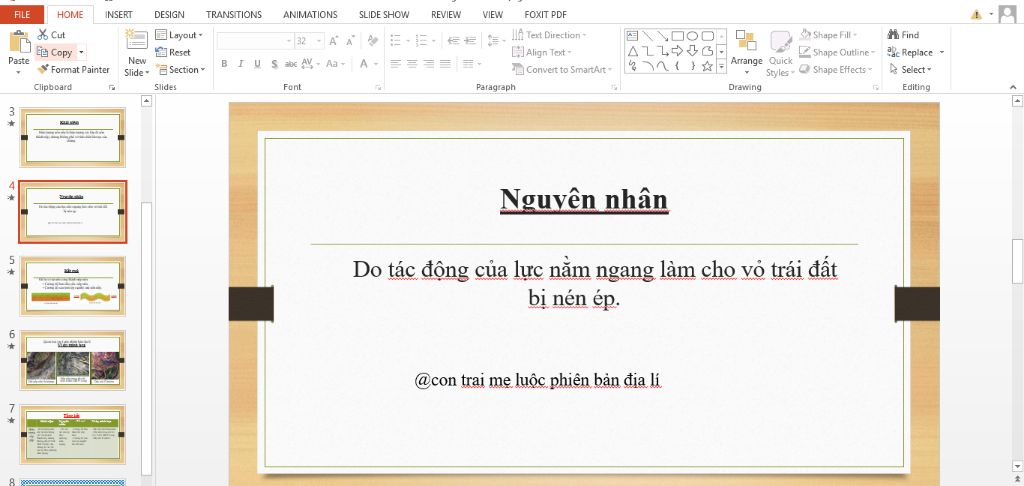Image resolution: width=1024 pixels, height=486 pixels.
Task: Expand the shapes gallery More arrow
Action: pyautogui.click(x=722, y=67)
